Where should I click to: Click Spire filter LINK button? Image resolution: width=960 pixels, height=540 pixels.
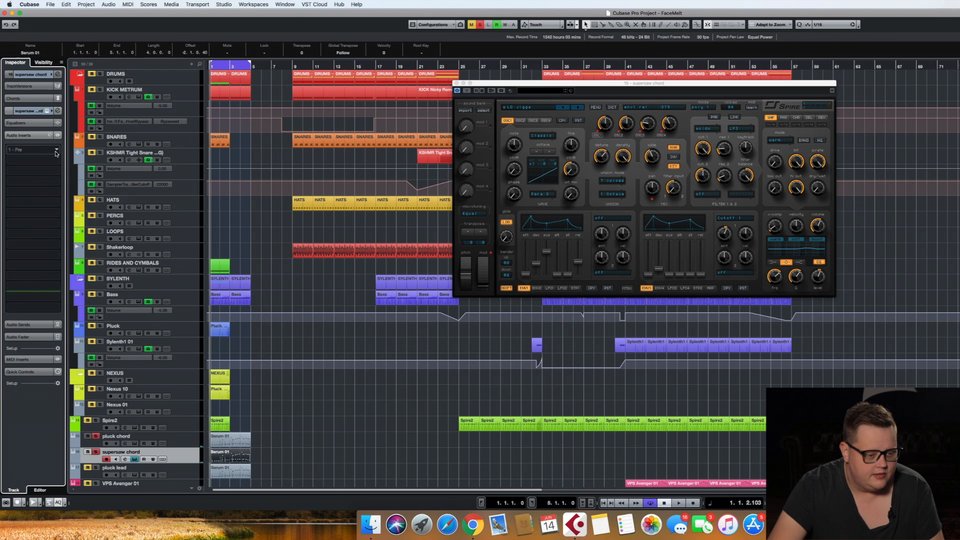734,117
